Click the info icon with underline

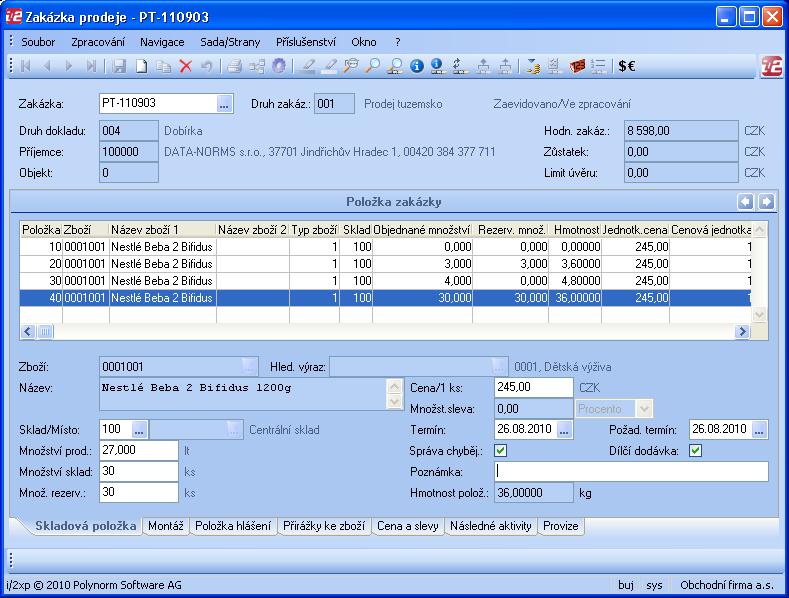click(437, 66)
